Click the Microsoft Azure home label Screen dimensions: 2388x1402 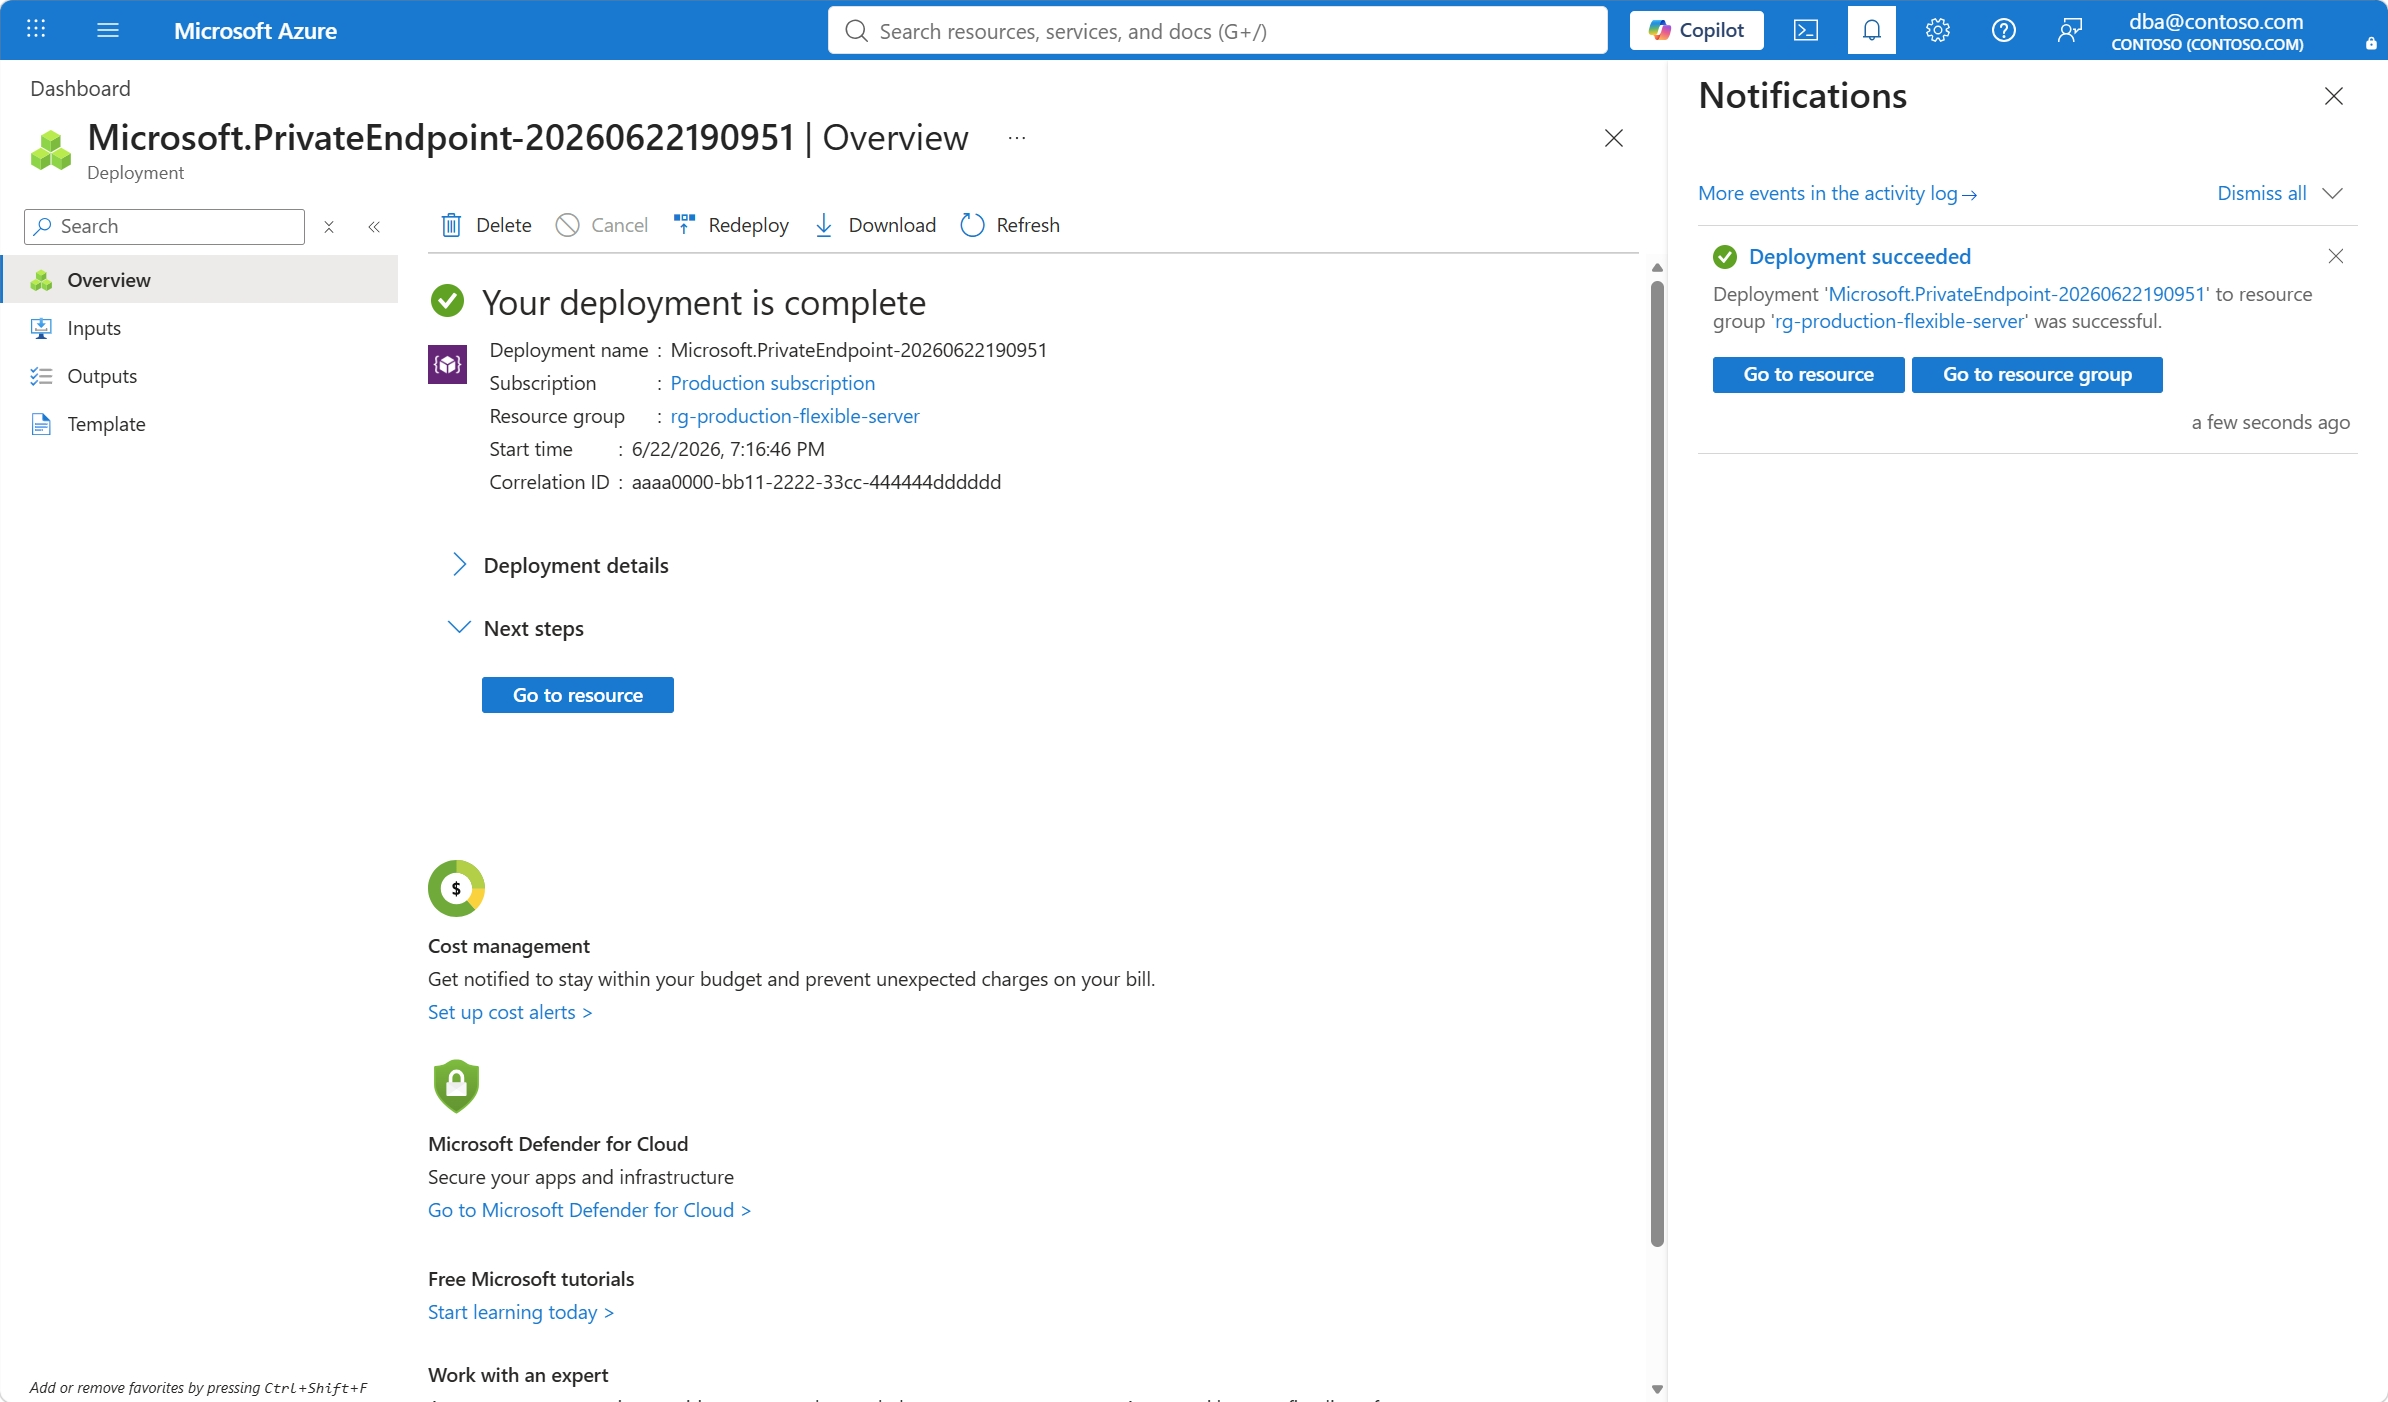[255, 31]
